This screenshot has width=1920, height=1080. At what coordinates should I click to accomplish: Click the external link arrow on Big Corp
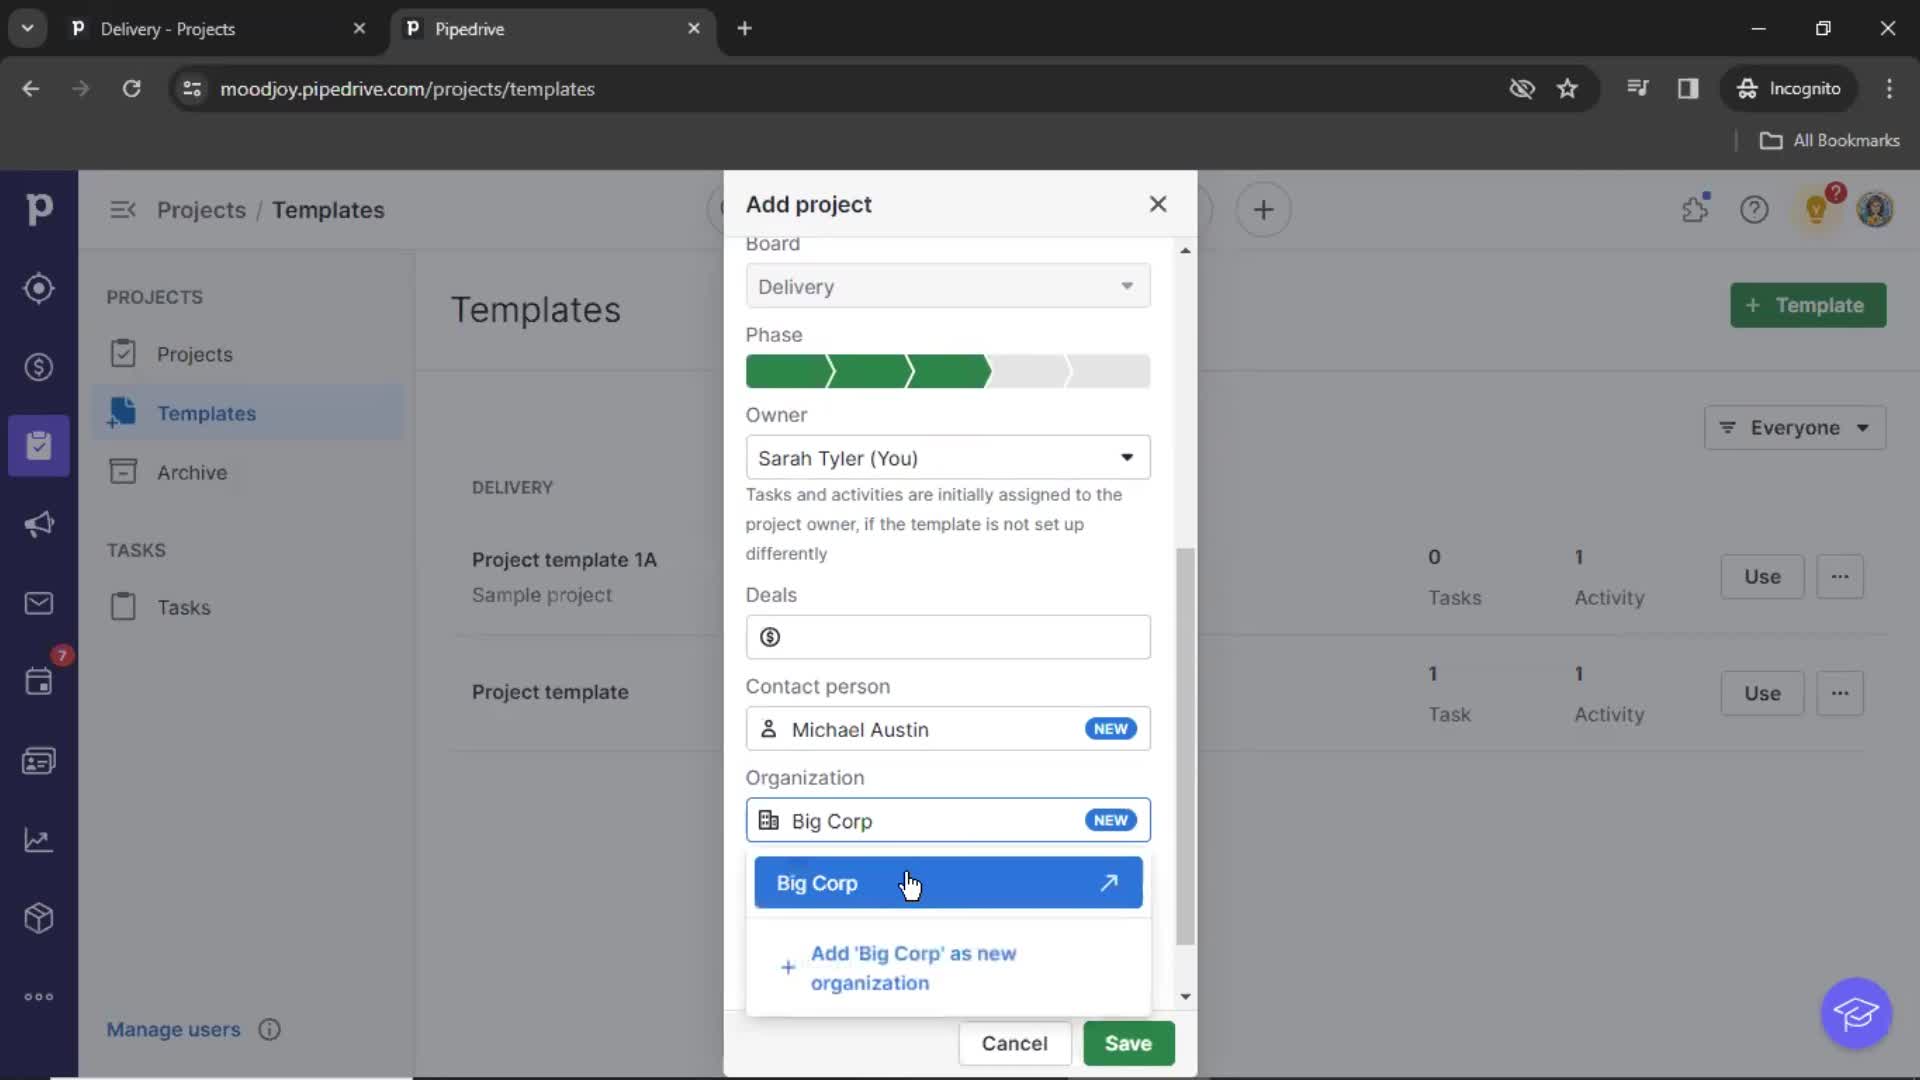(1110, 881)
